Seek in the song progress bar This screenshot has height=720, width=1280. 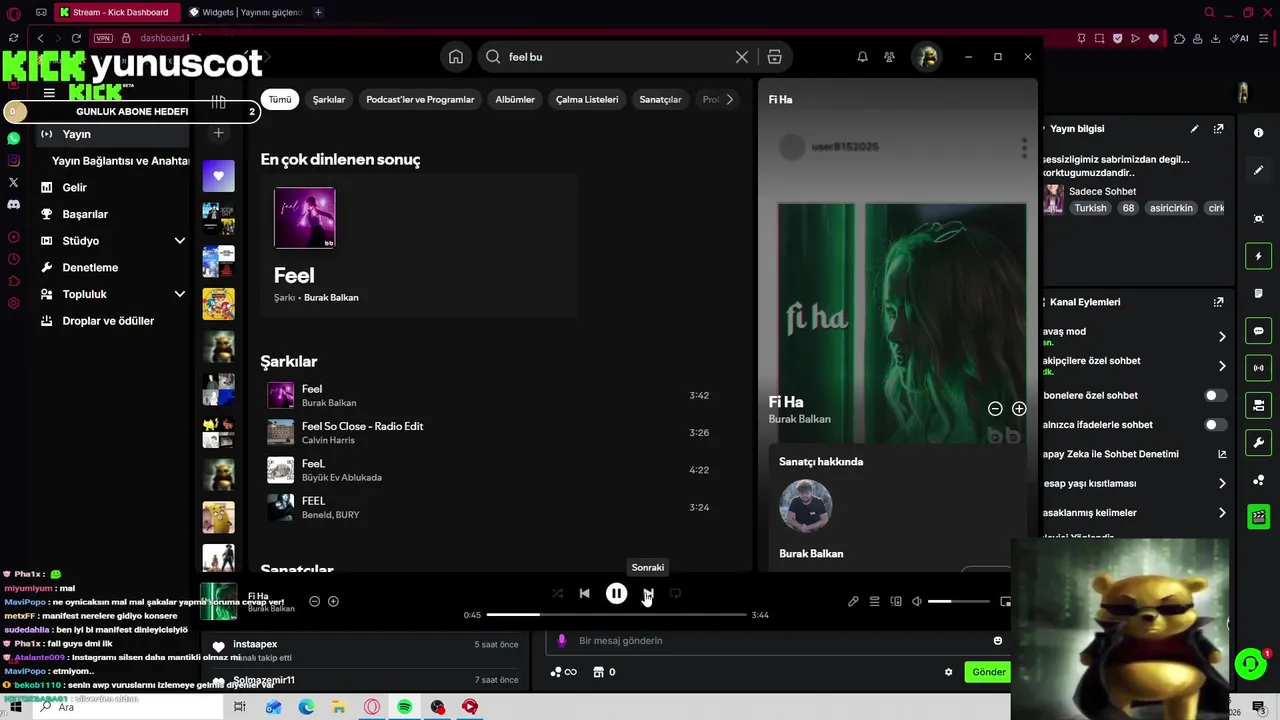click(616, 614)
